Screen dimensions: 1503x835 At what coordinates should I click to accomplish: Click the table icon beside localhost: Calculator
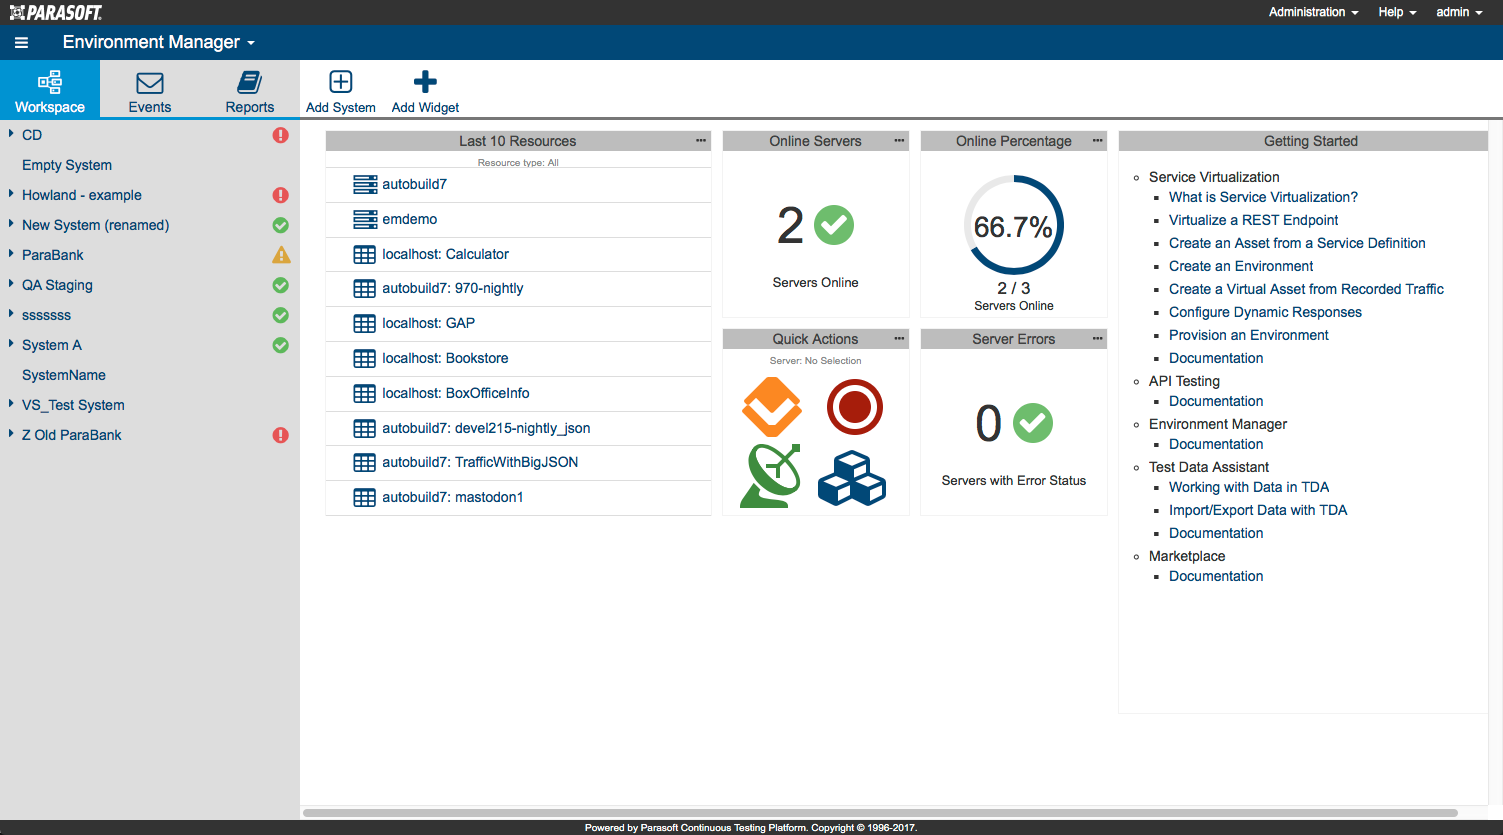pos(365,254)
